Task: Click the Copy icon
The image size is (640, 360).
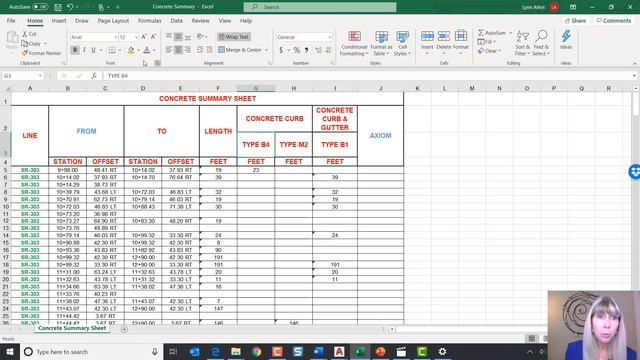Action: pos(32,43)
